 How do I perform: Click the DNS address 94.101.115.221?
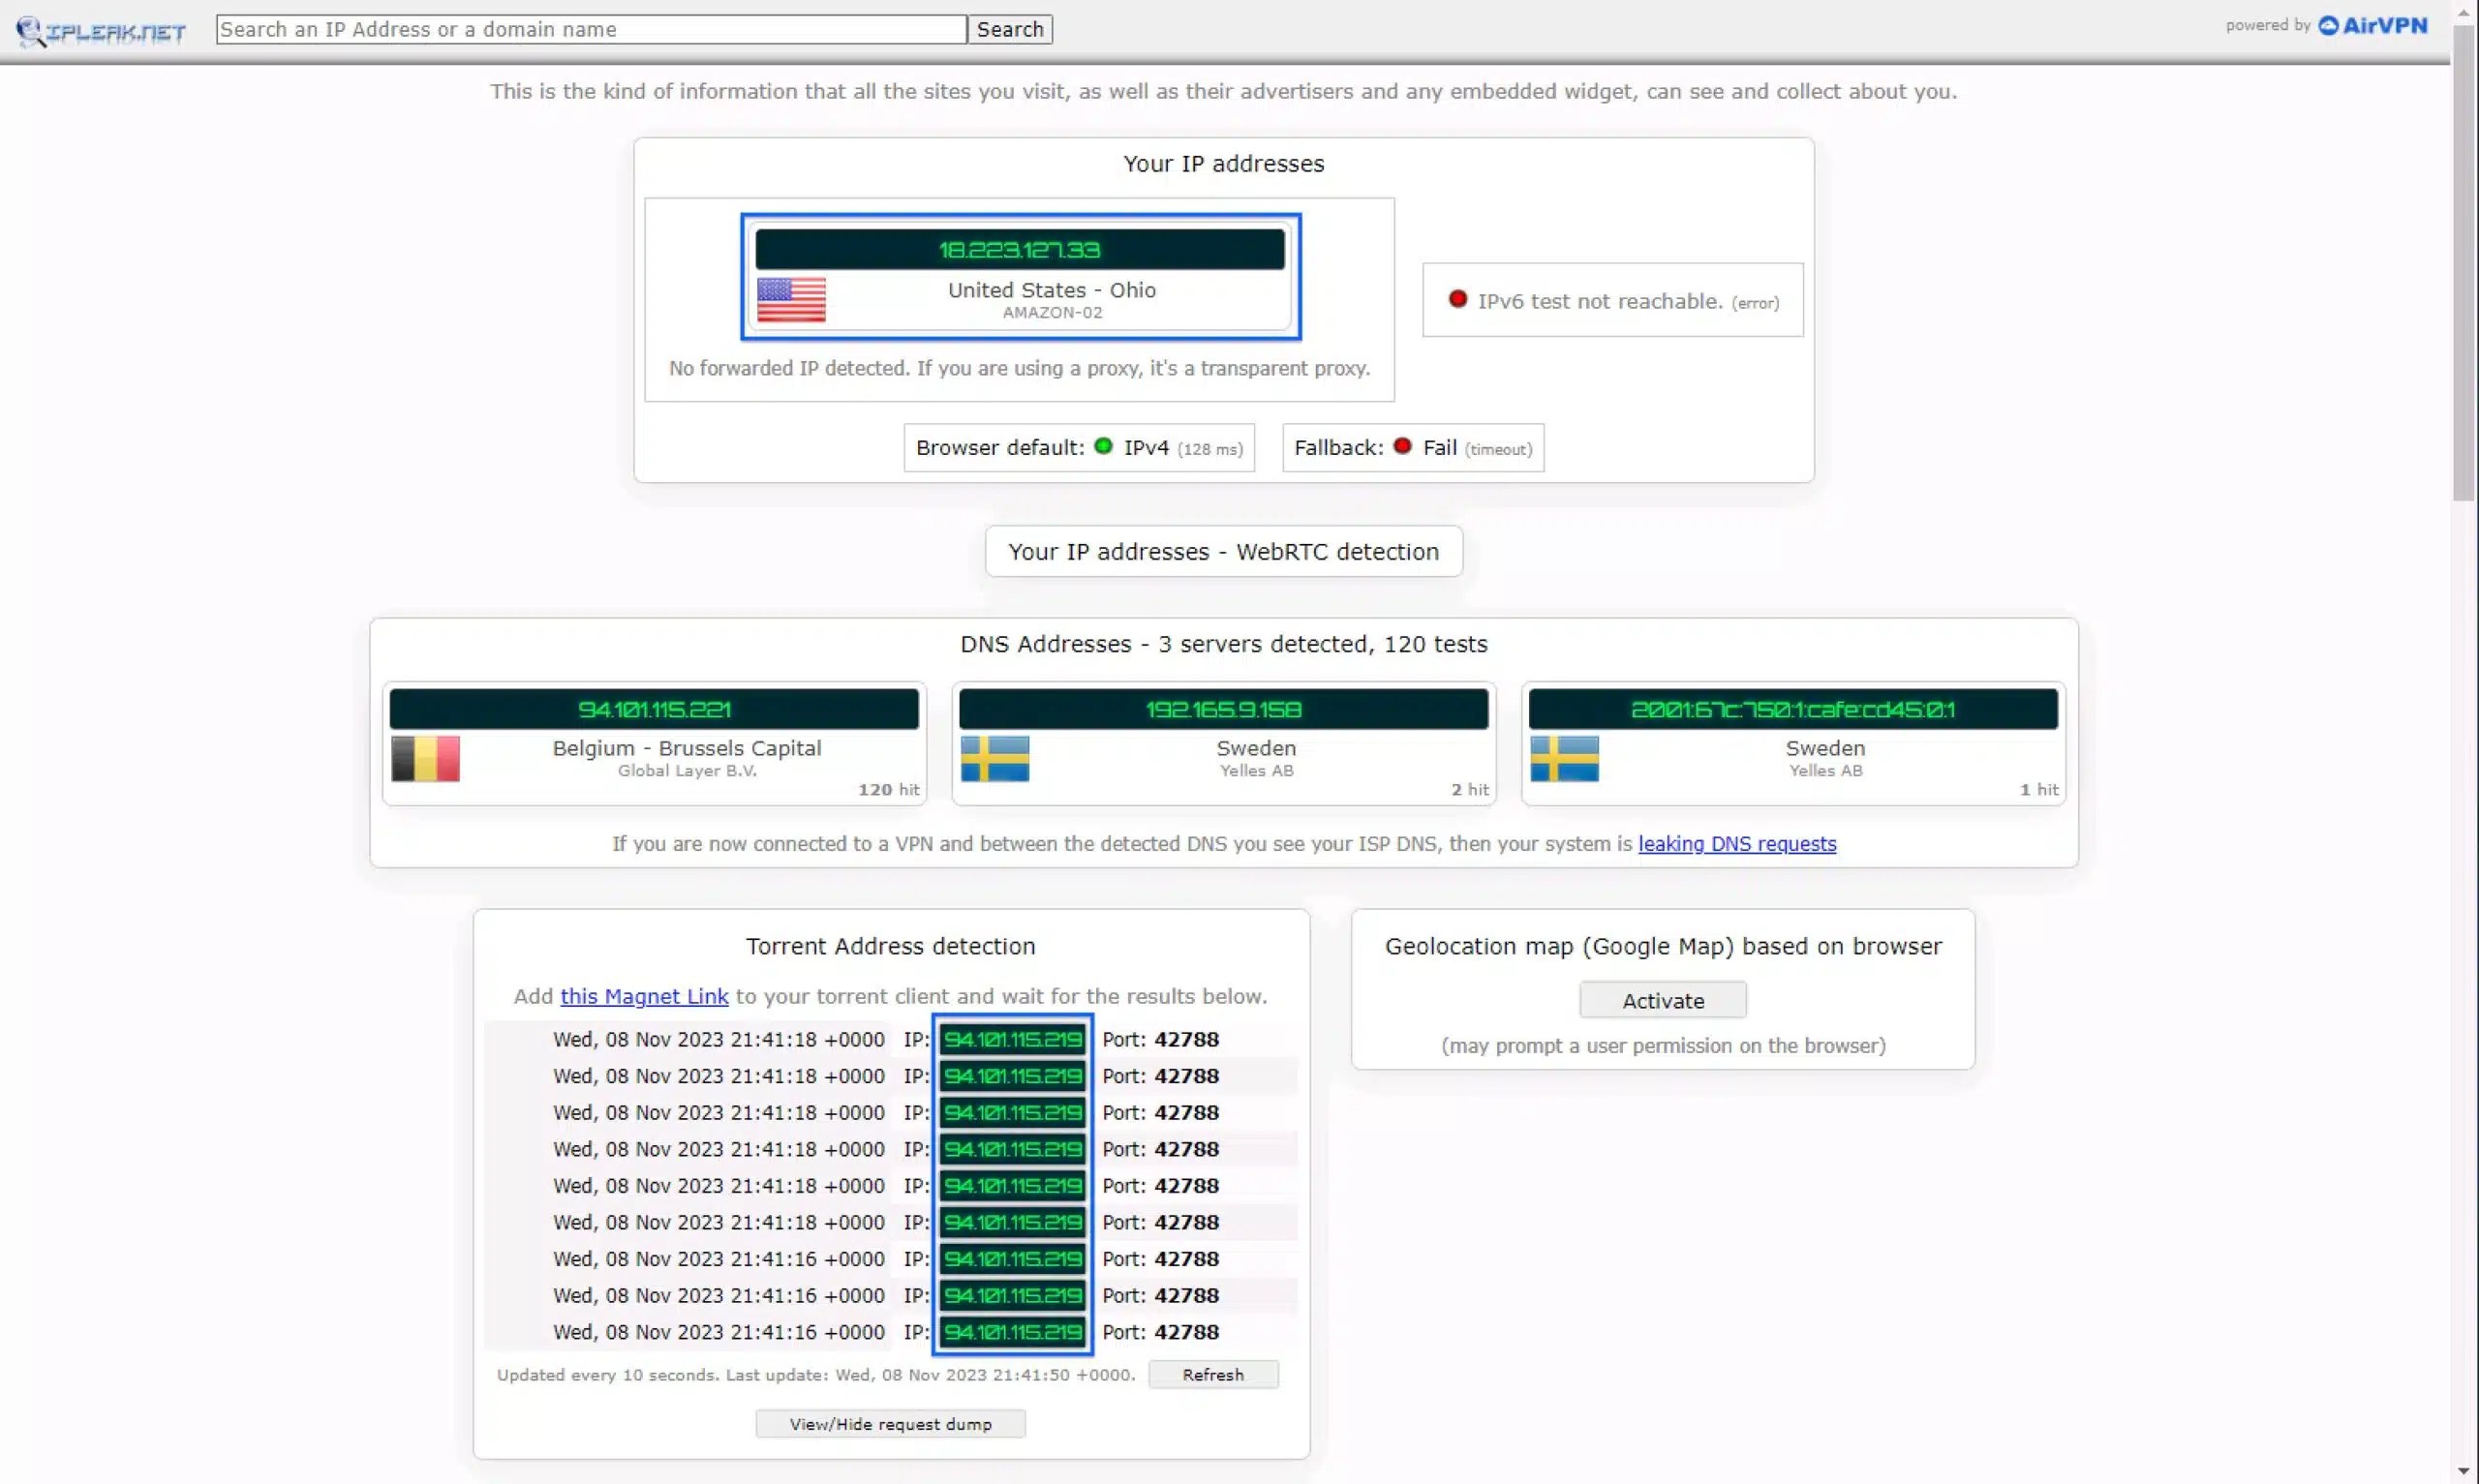tap(655, 709)
